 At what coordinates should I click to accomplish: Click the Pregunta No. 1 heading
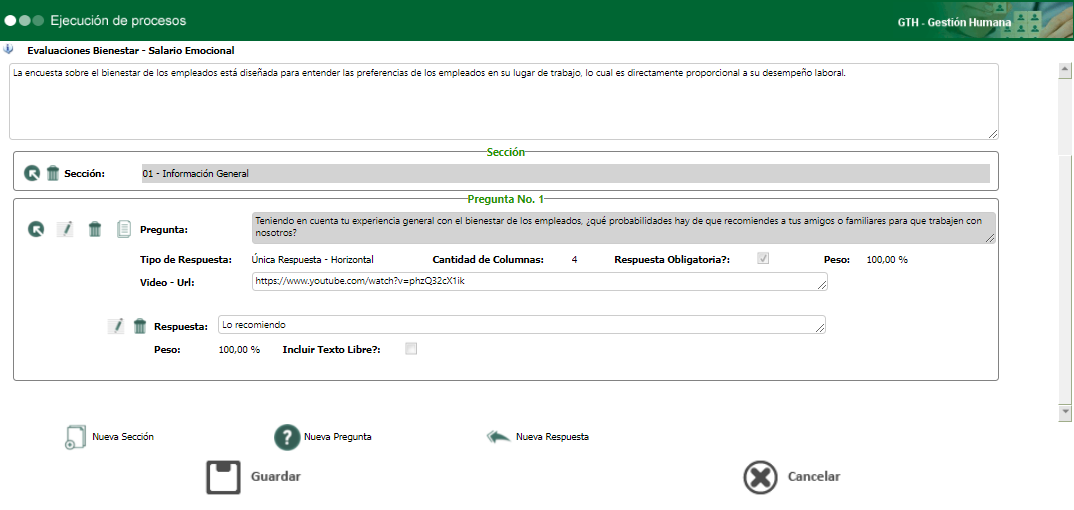coord(505,199)
